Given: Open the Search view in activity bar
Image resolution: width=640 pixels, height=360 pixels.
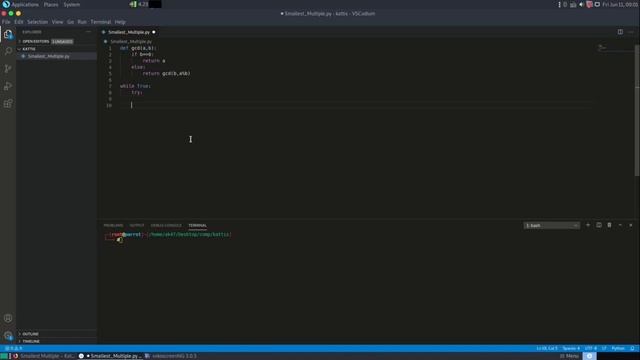Looking at the screenshot, I should [x=8, y=51].
